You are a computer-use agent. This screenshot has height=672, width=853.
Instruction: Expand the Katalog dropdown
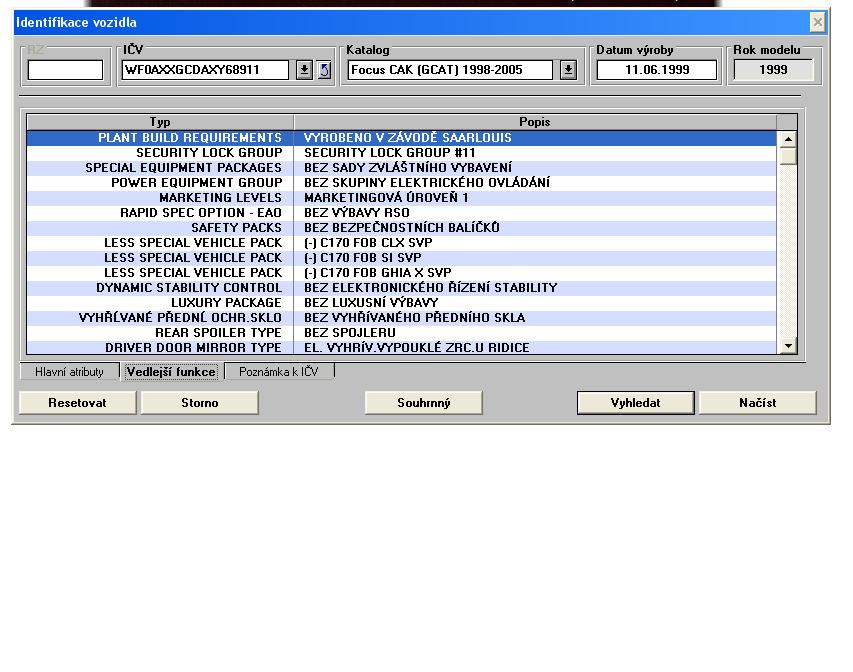[568, 70]
